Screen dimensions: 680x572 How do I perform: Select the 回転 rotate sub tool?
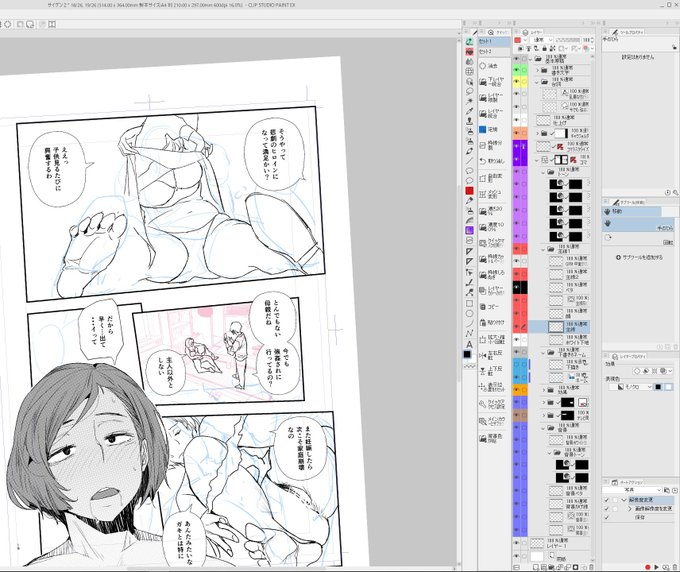pyautogui.click(x=640, y=239)
